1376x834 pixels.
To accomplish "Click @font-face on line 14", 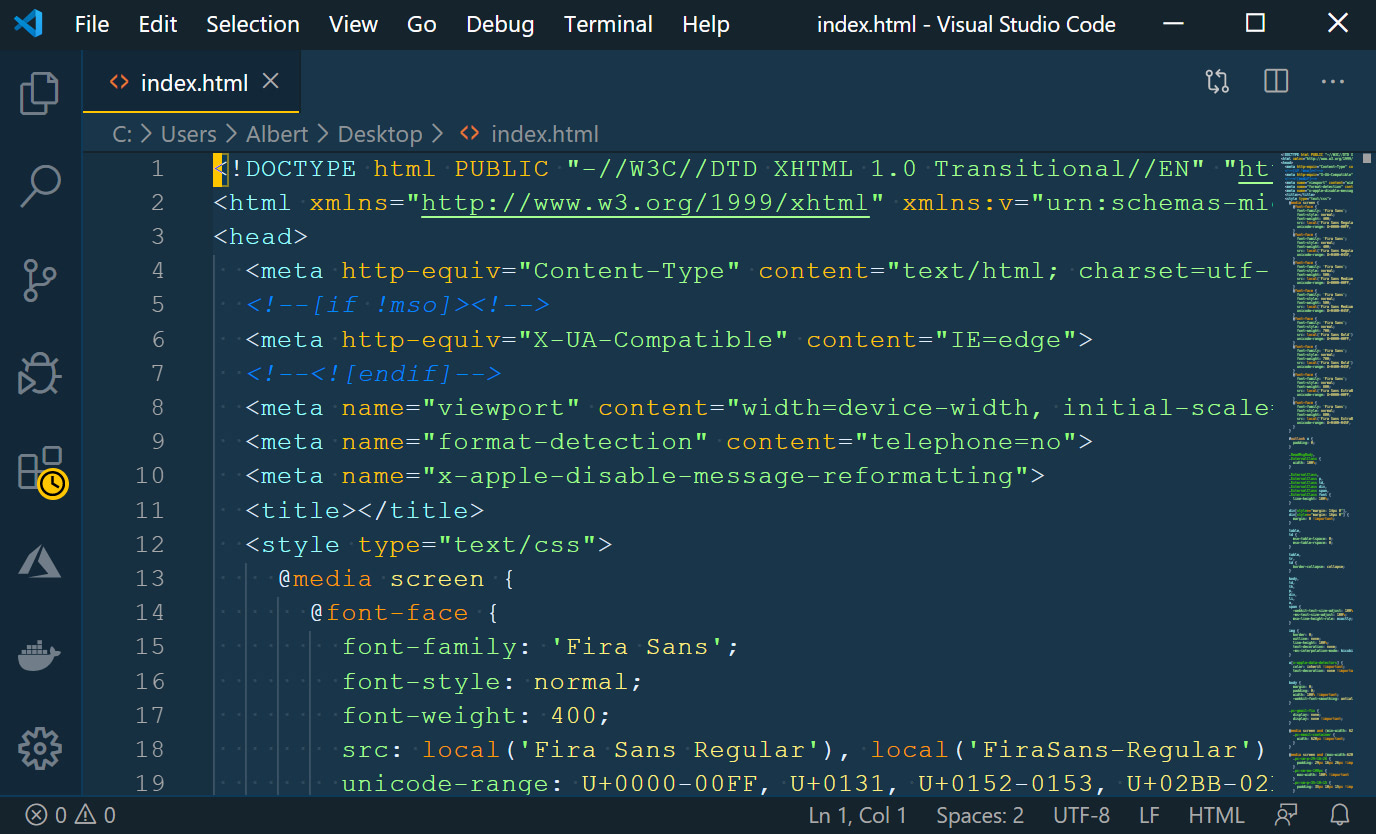I will (x=389, y=613).
